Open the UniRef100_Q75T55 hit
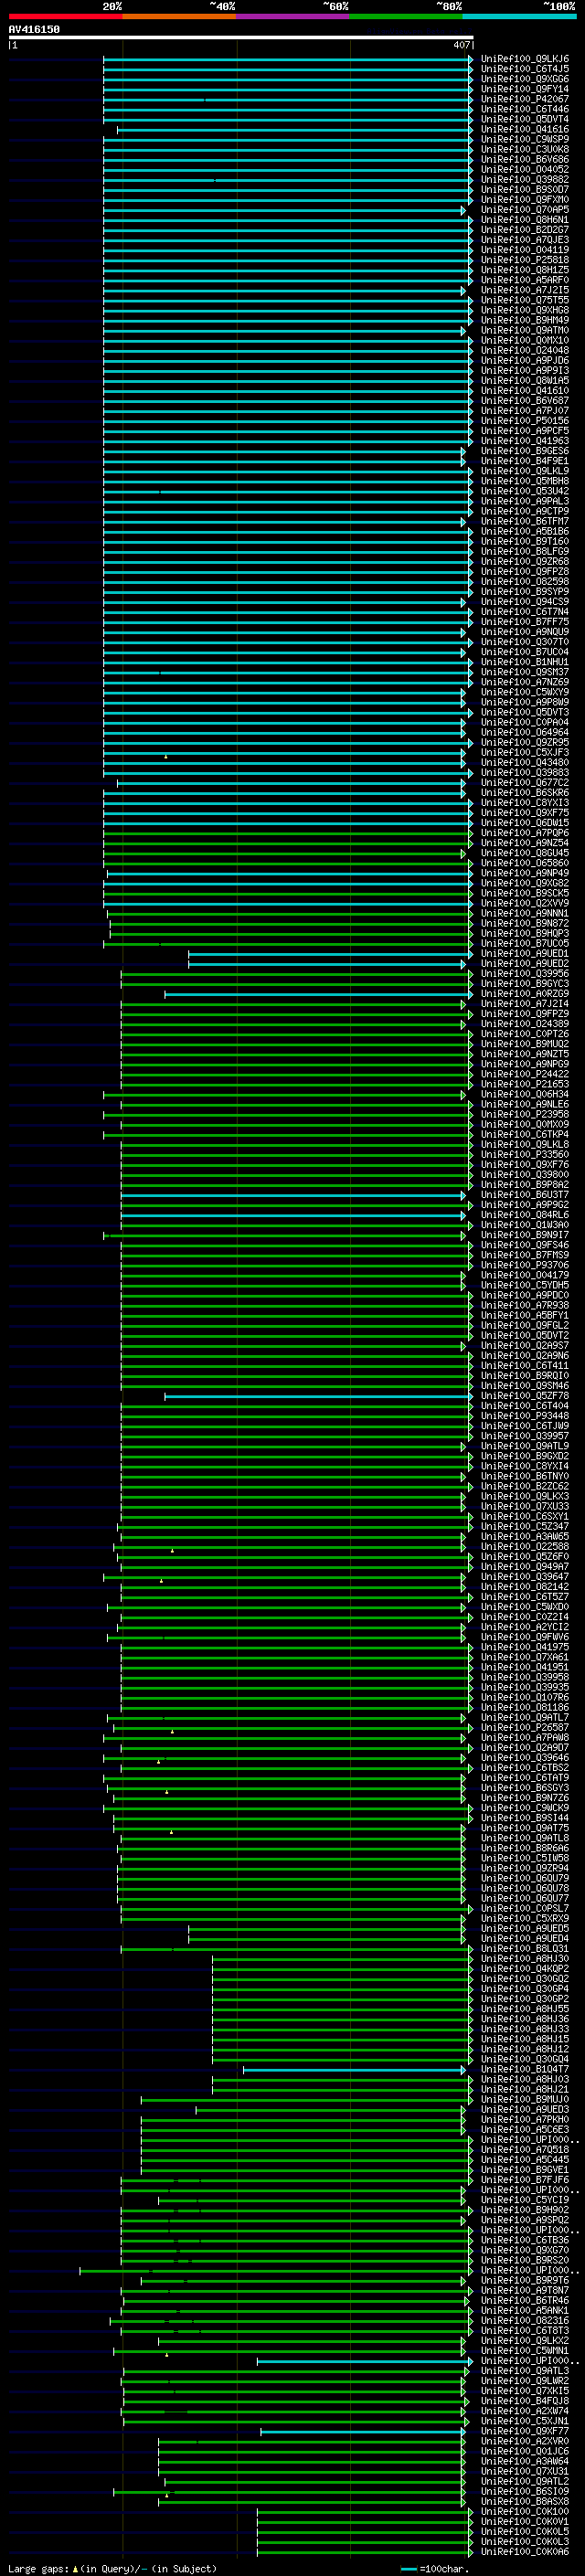The image size is (585, 2576). tap(524, 300)
